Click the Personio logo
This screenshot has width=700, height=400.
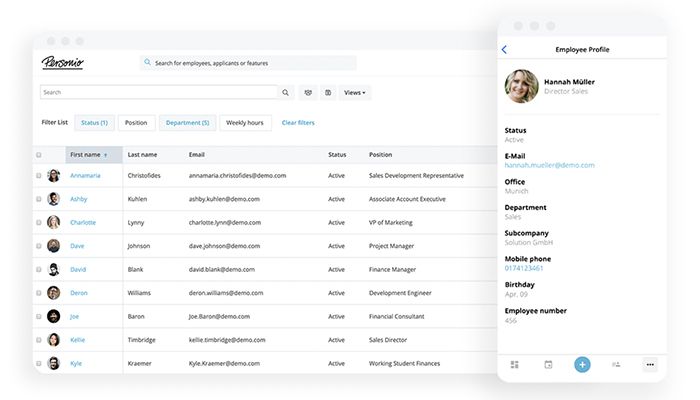coord(64,63)
